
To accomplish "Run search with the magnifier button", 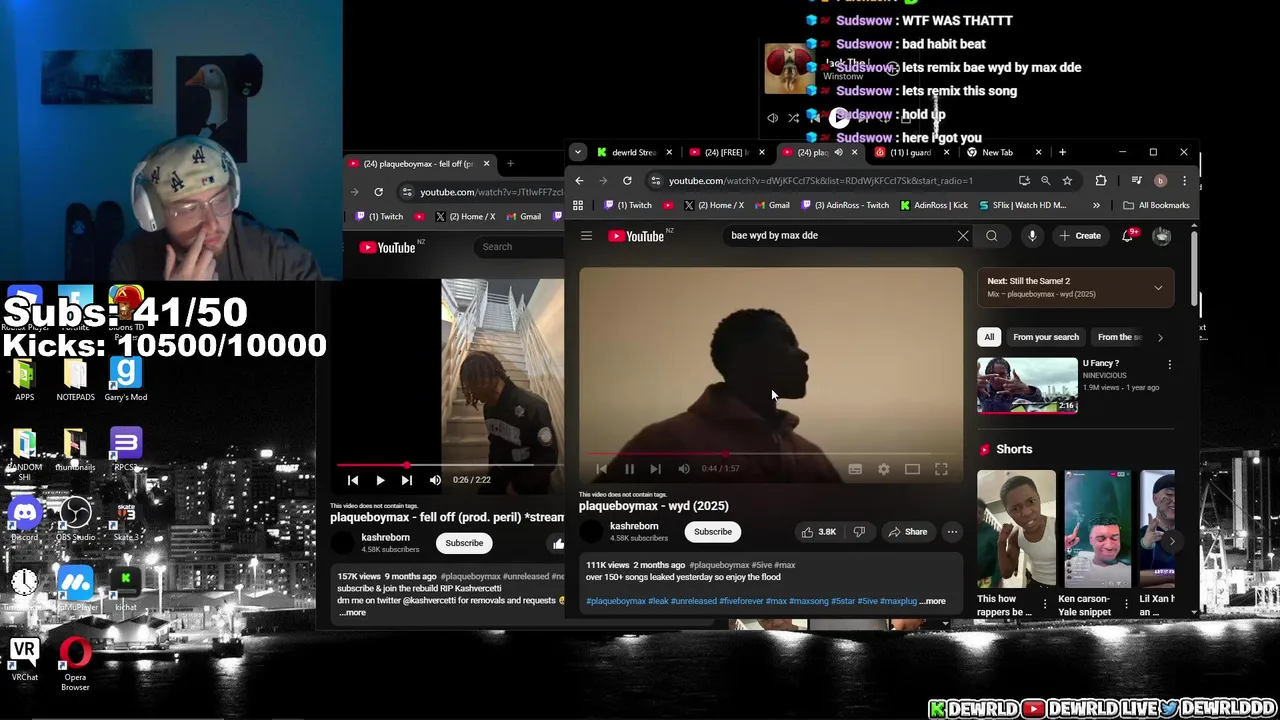I will point(992,236).
